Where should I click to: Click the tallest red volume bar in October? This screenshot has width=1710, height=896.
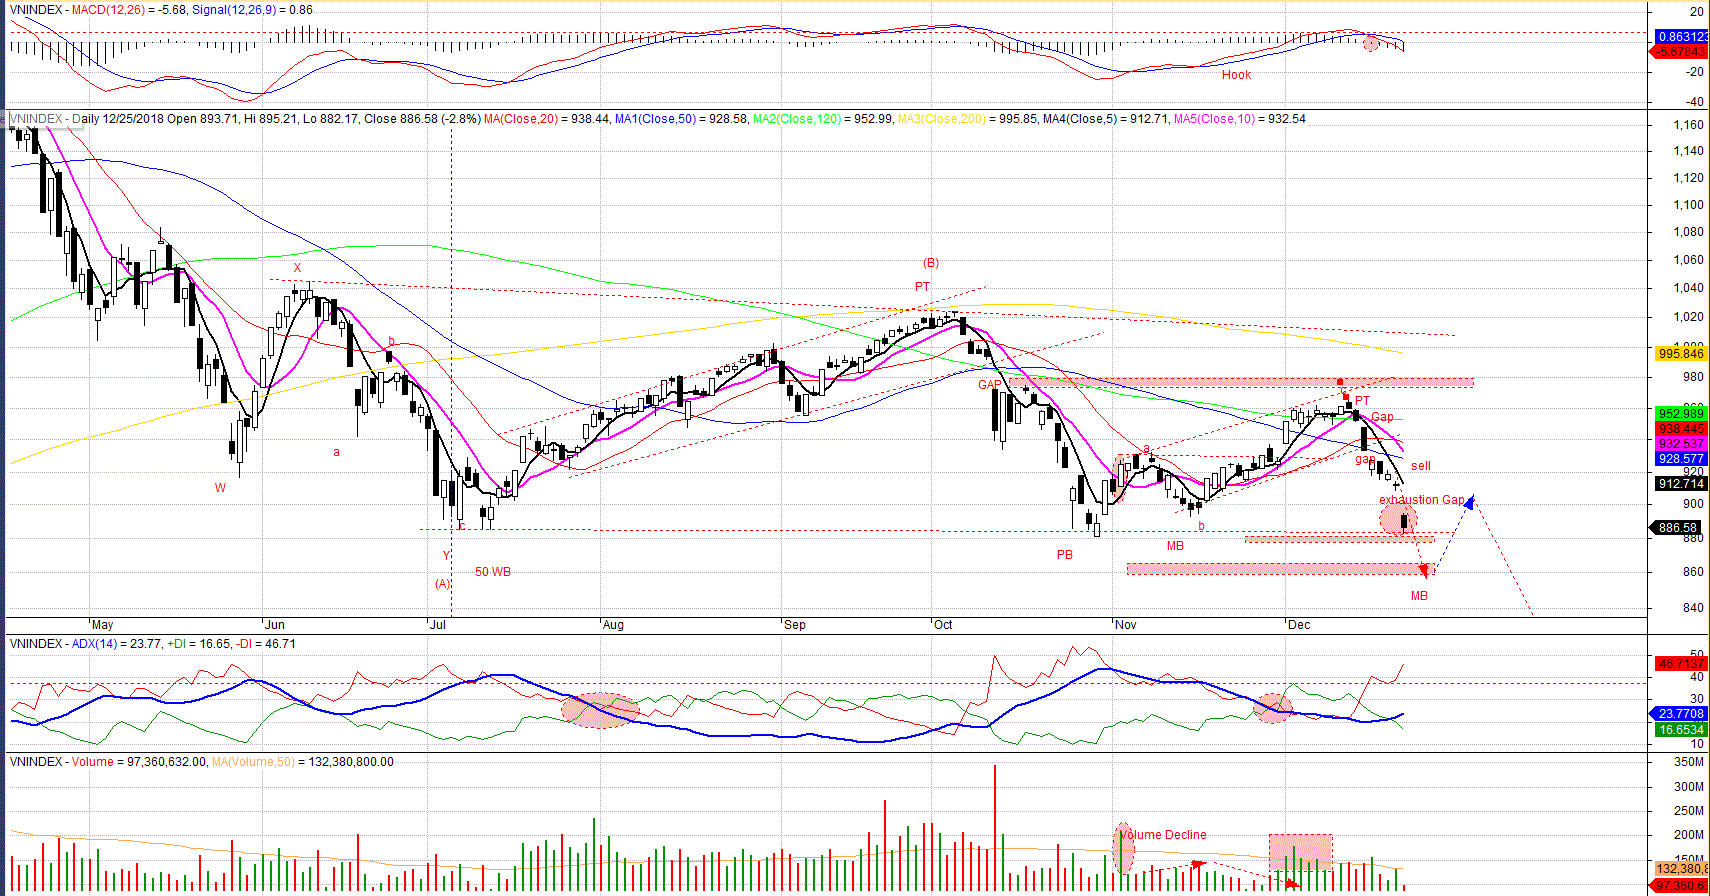995,828
